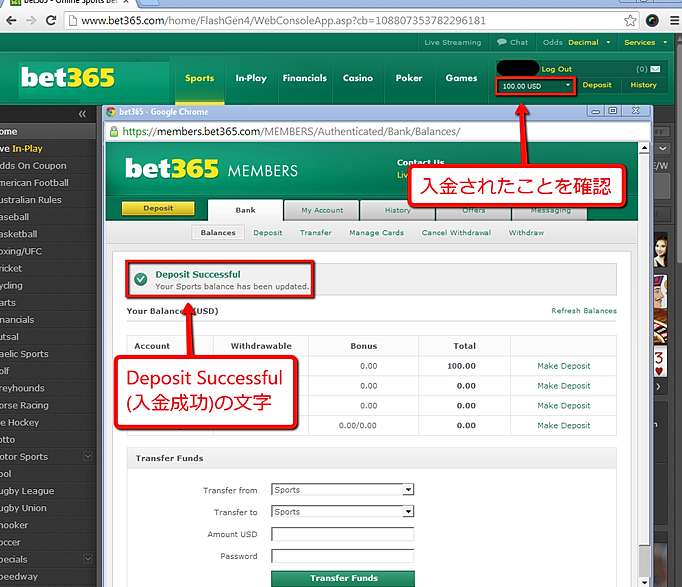Image resolution: width=682 pixels, height=587 pixels.
Task: Collapse the left sports sidebar
Action: [x=82, y=114]
